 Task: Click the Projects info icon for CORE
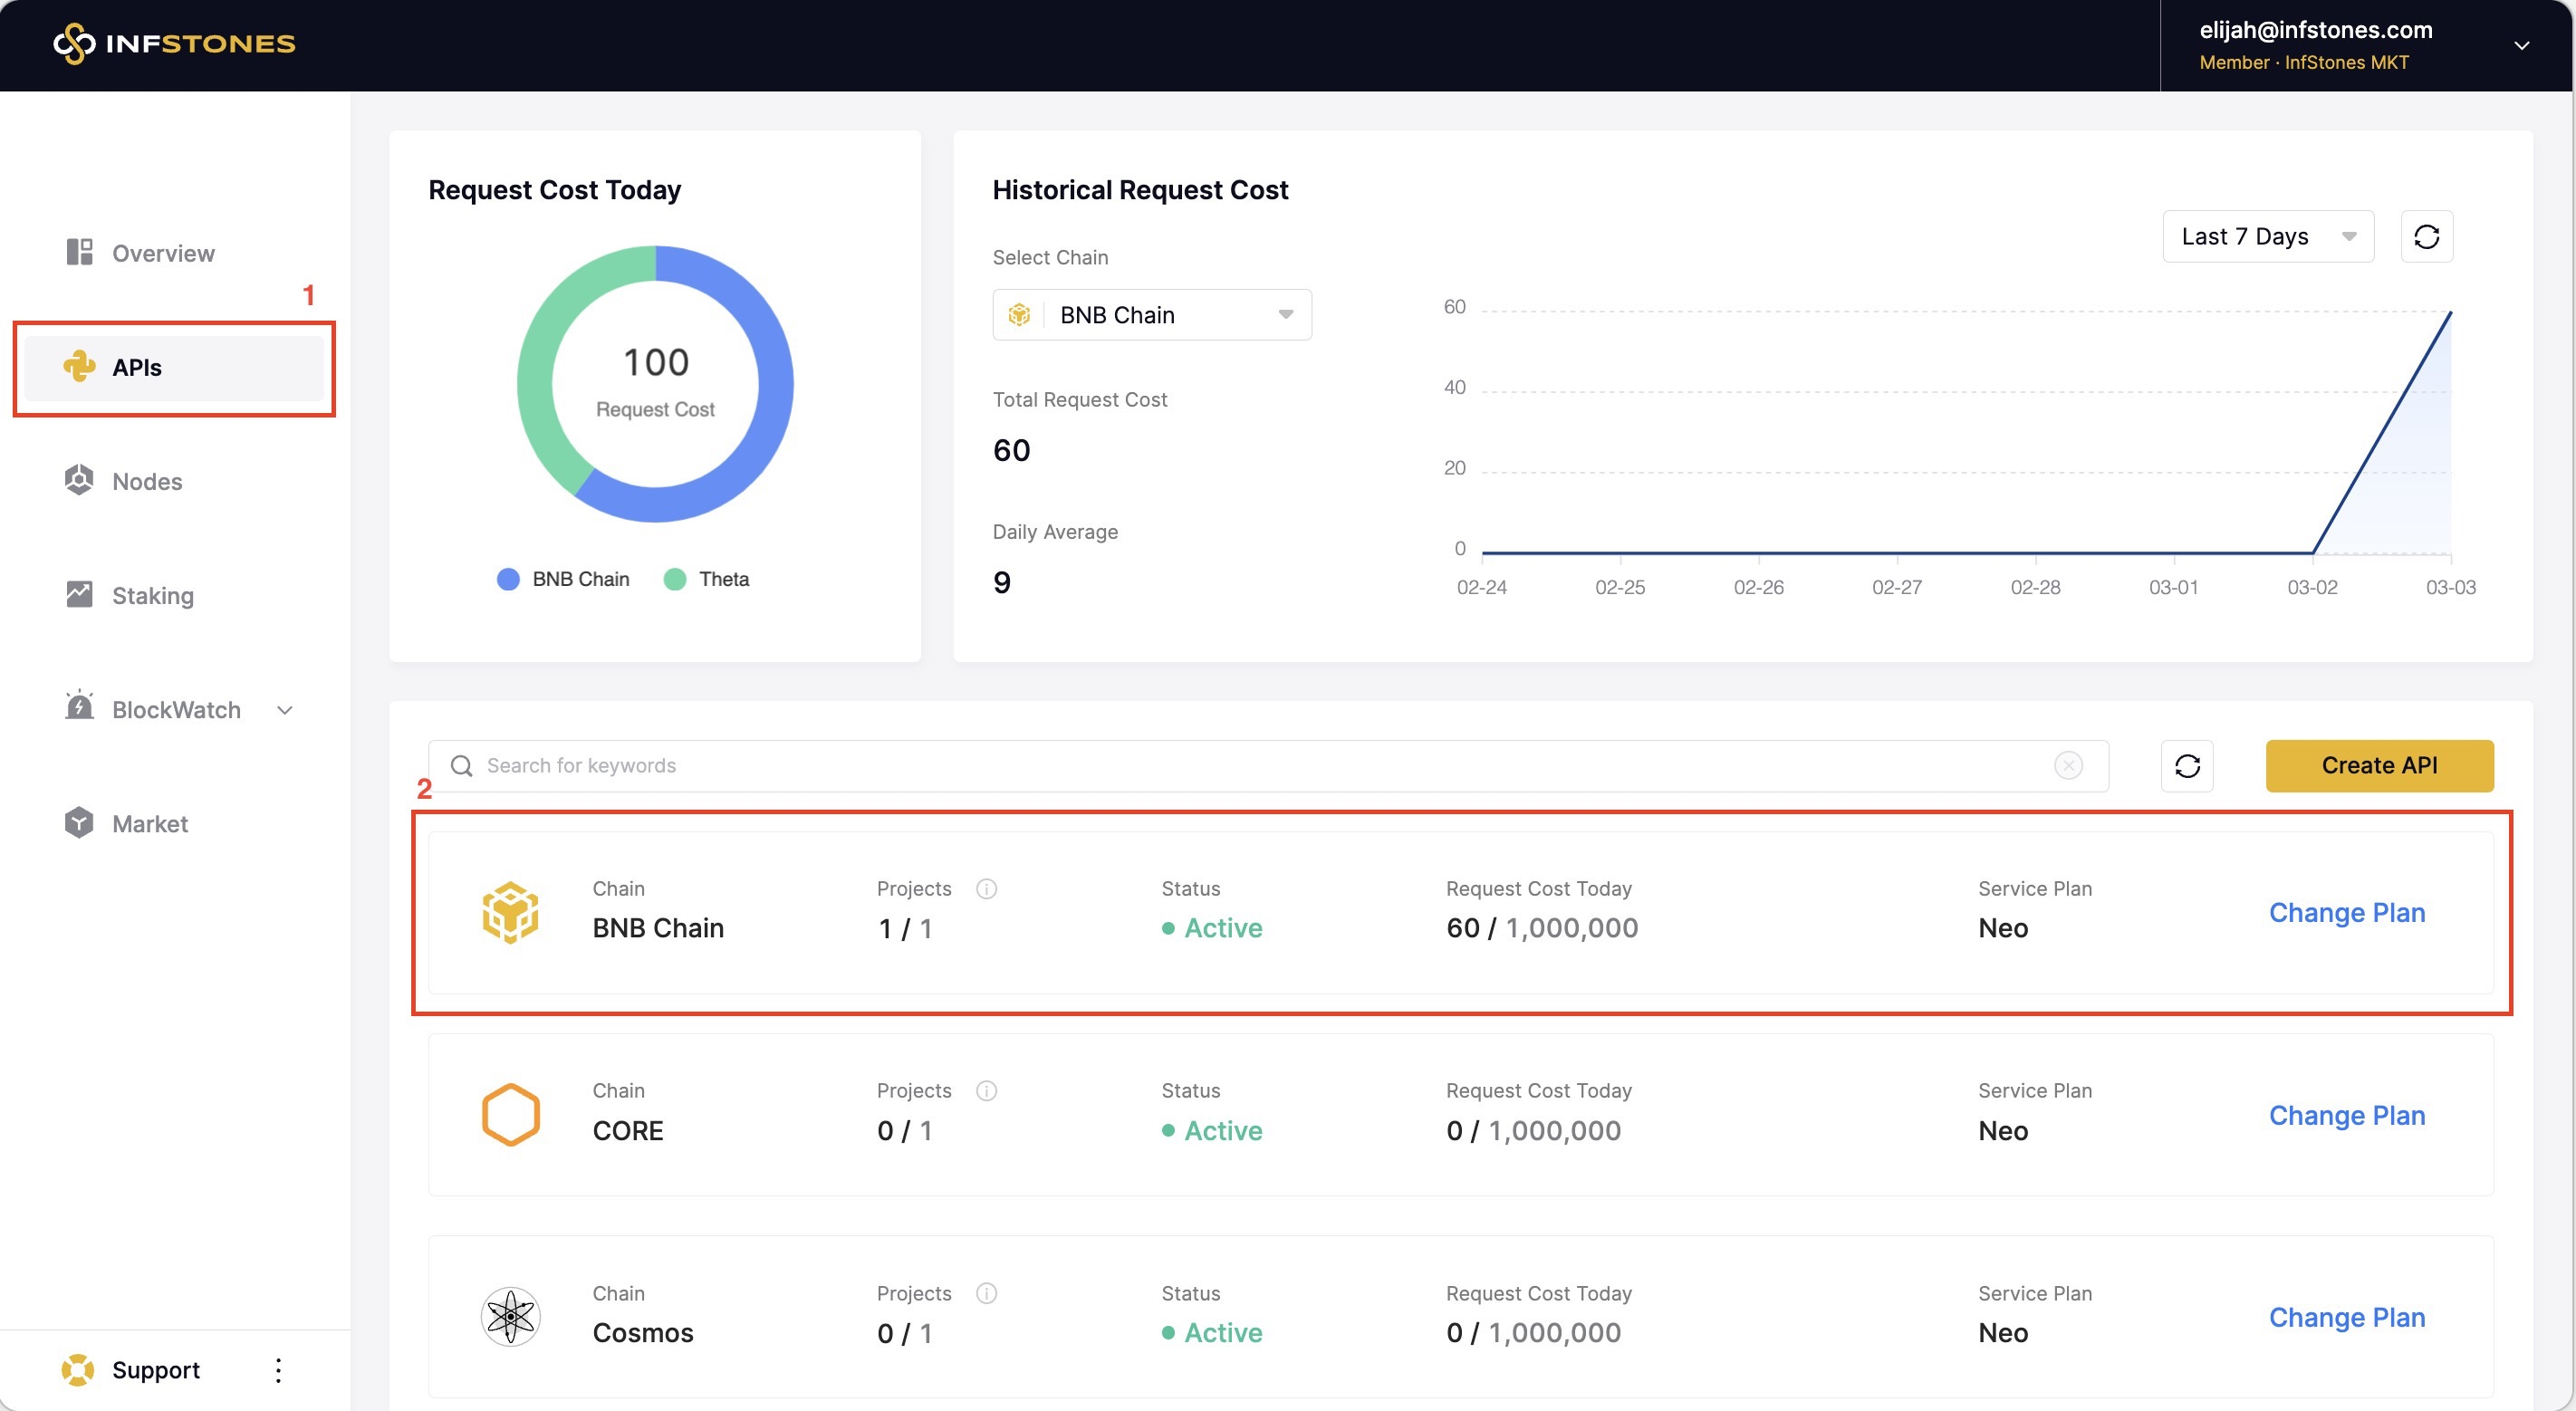986,1090
